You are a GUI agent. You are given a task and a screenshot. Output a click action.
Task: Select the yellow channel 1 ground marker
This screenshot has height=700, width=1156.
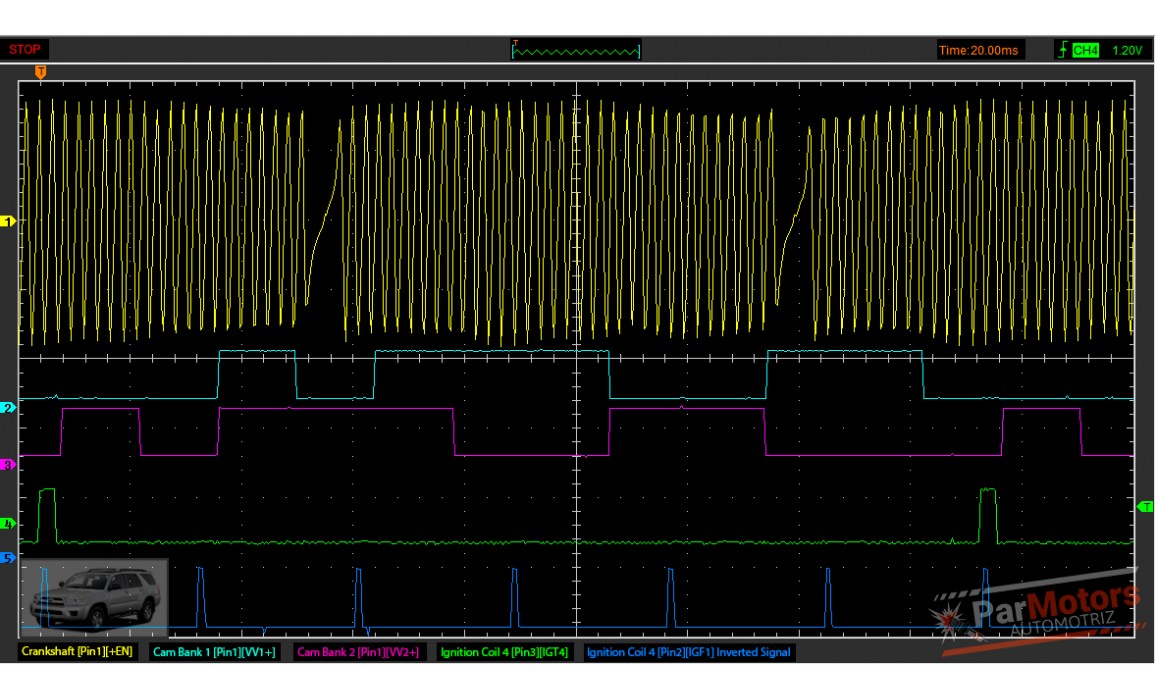pyautogui.click(x=9, y=221)
